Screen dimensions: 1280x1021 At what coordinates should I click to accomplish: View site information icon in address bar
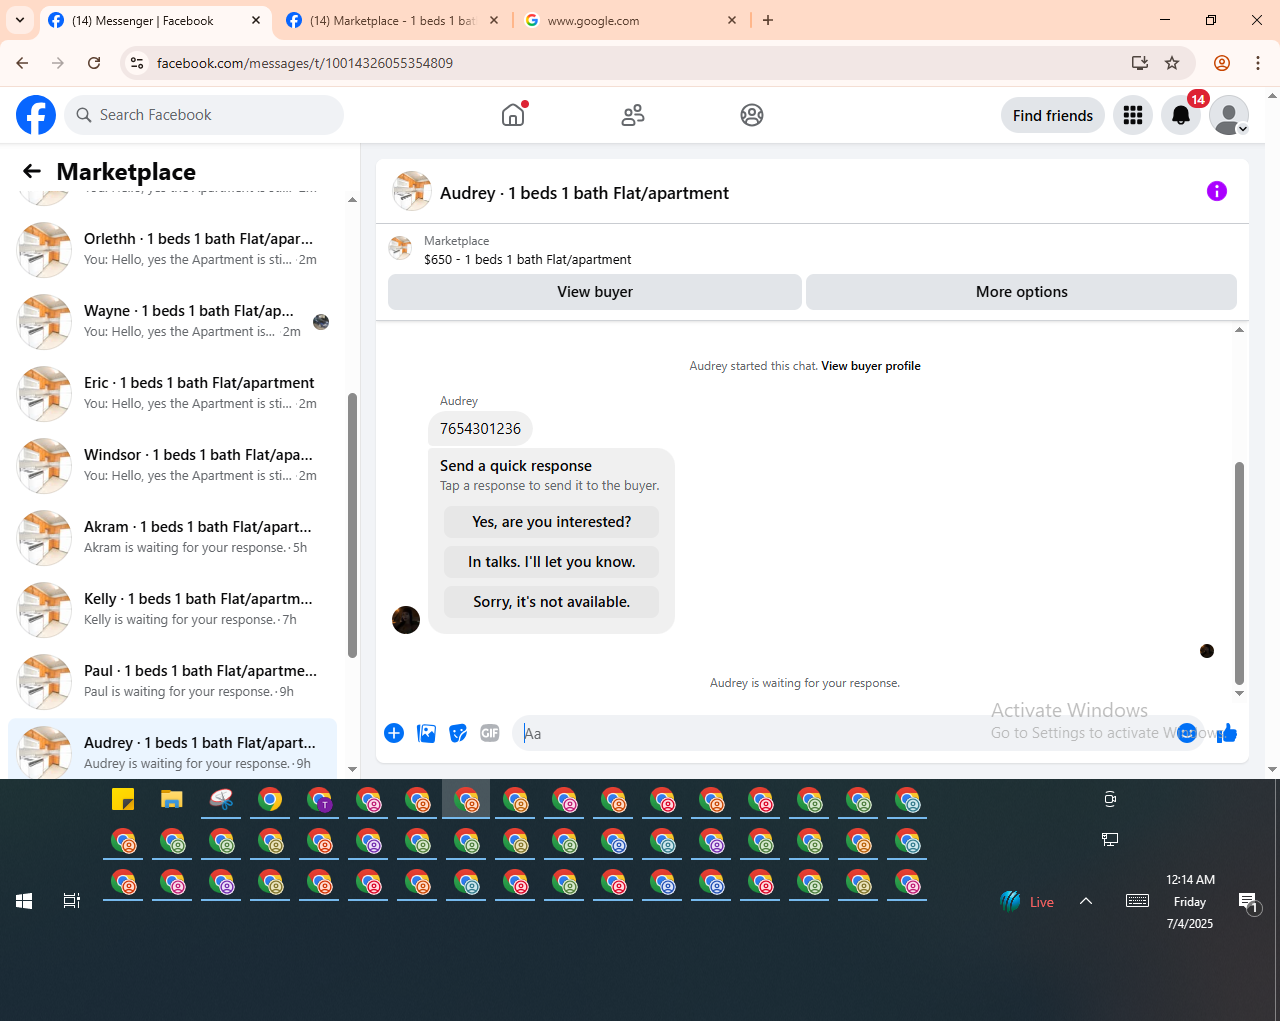coord(138,63)
